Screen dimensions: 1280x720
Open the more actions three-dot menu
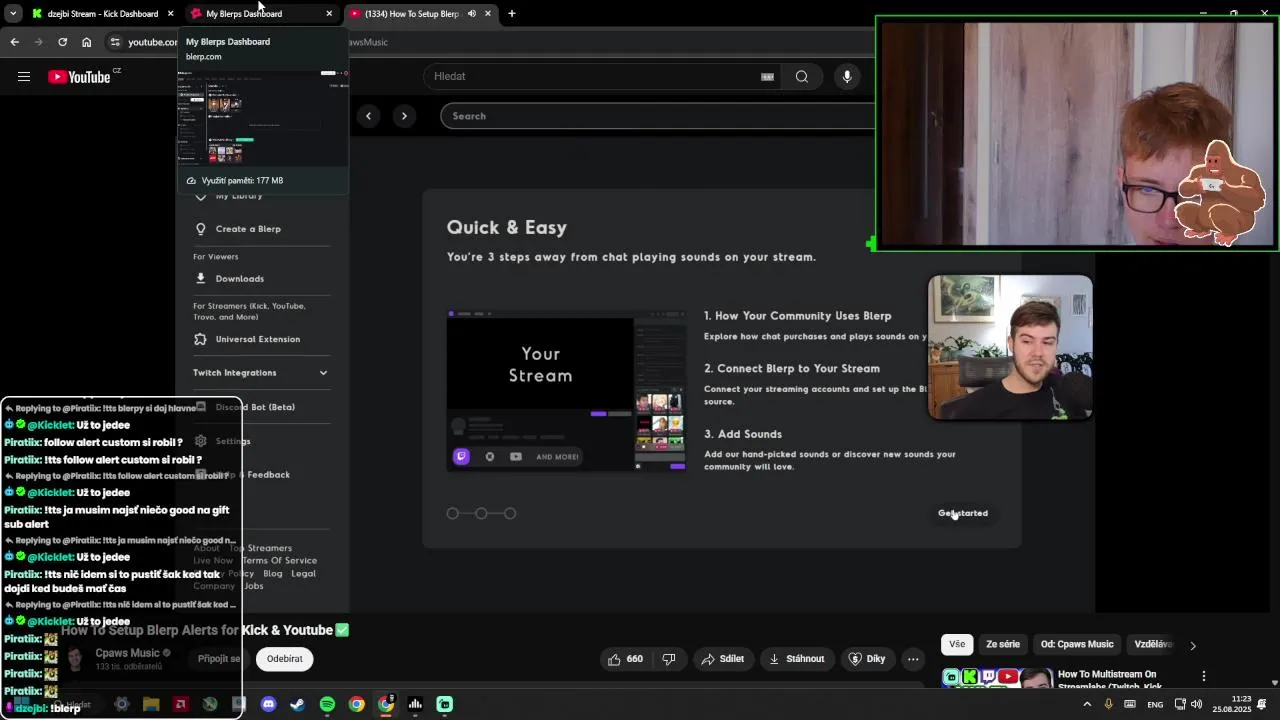click(912, 659)
